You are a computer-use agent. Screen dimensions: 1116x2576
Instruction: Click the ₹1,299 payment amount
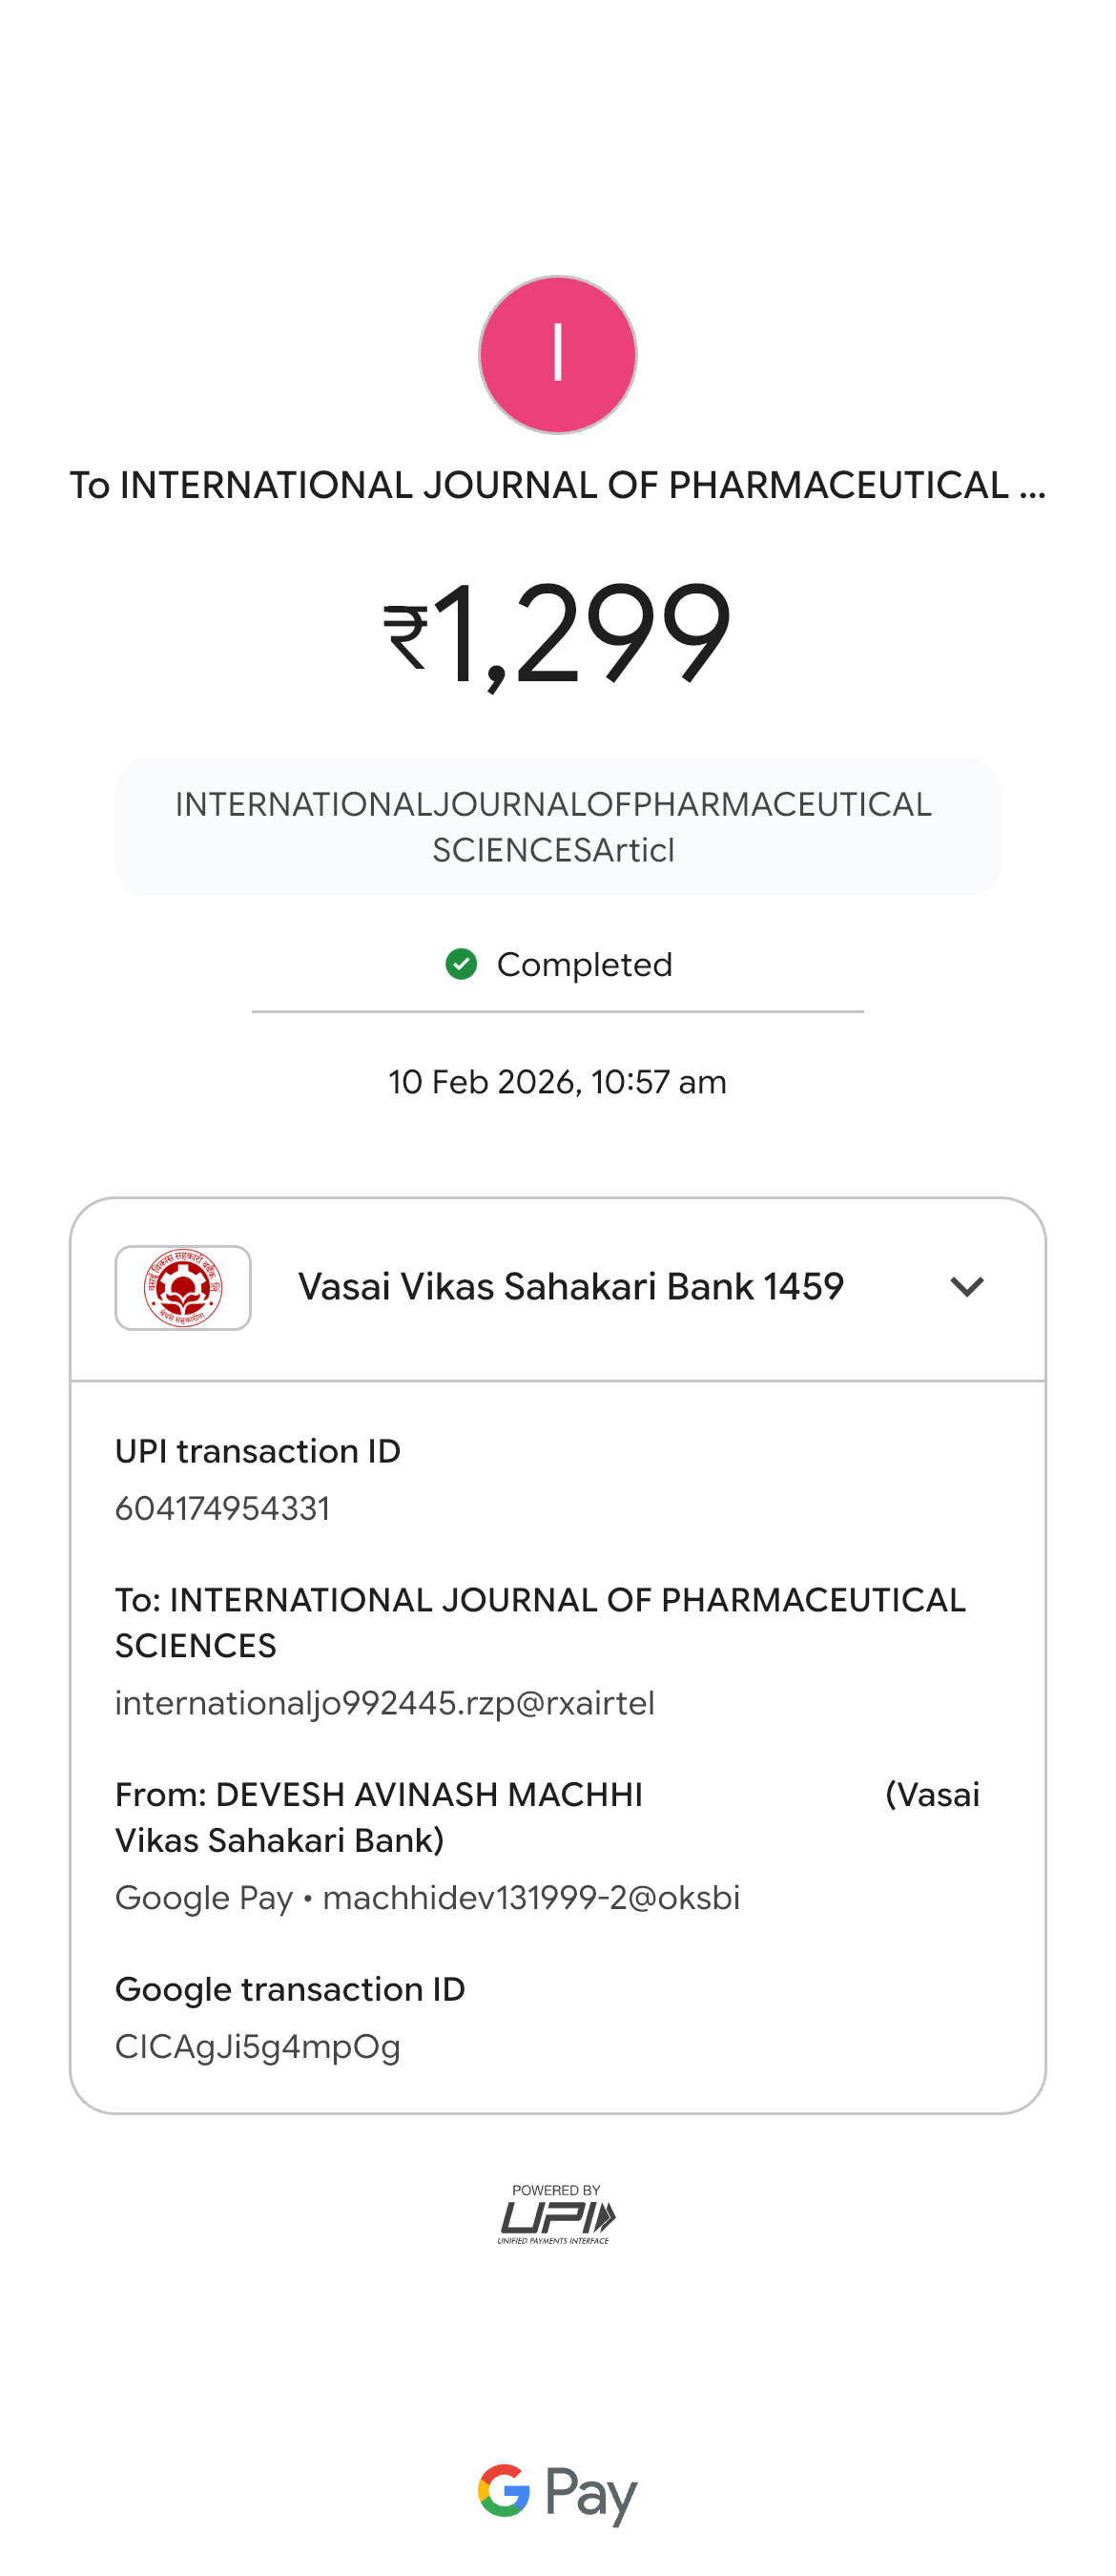(580, 634)
